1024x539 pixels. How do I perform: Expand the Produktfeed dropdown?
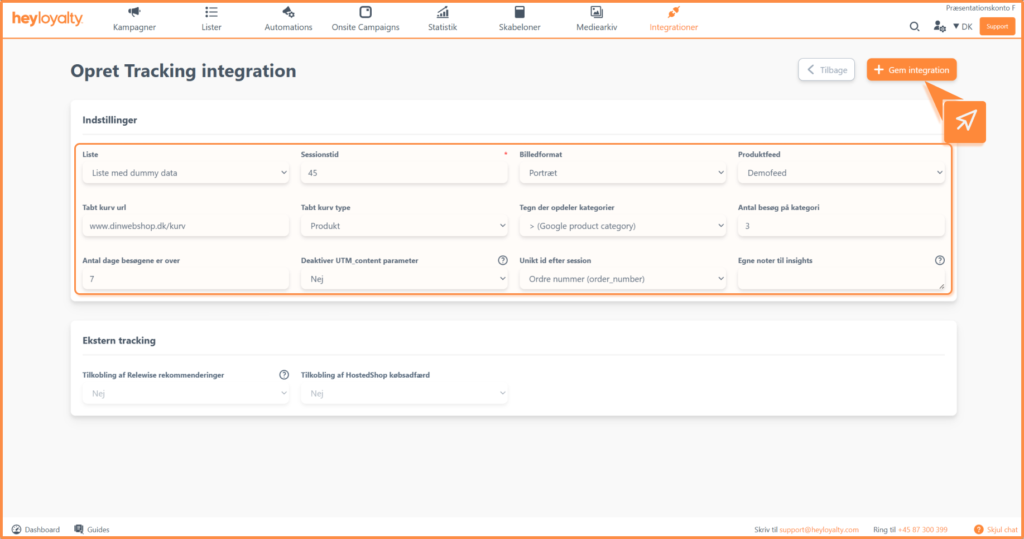pyautogui.click(x=841, y=173)
